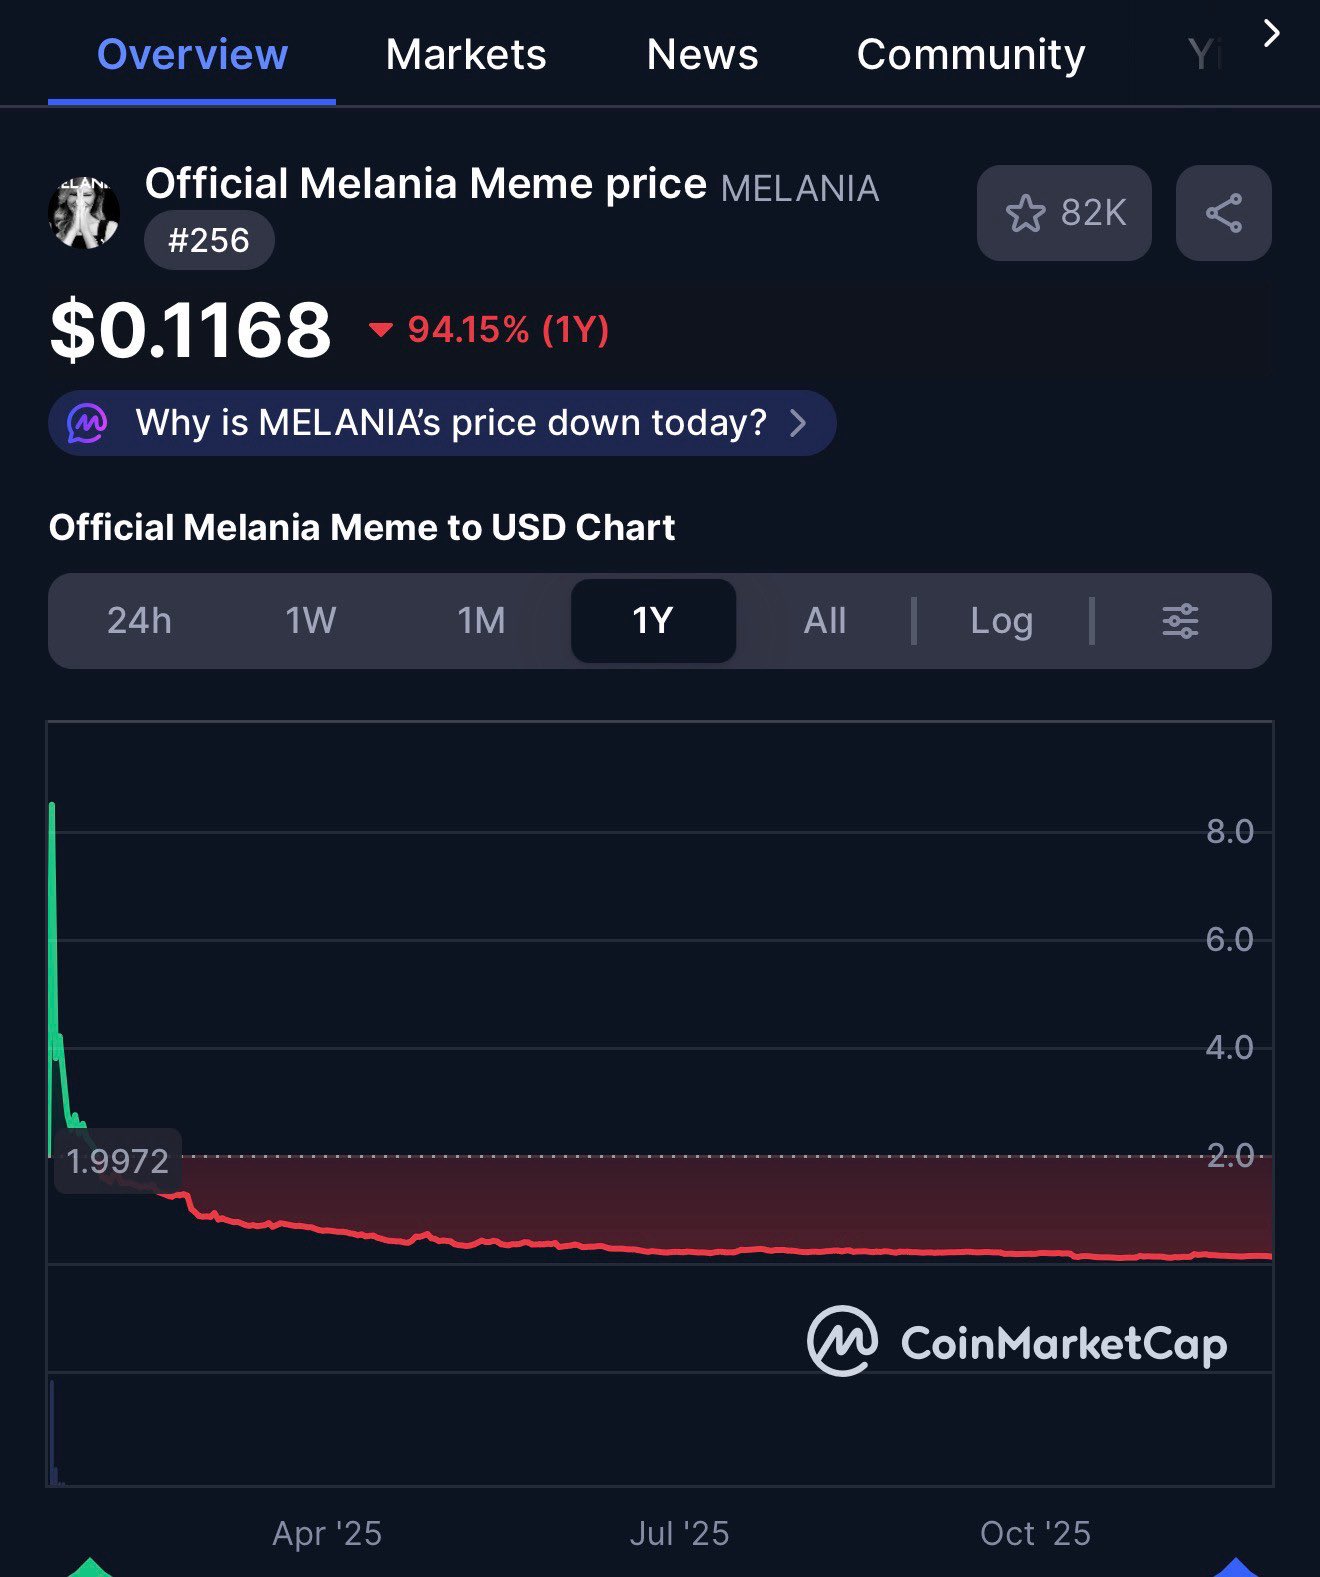The width and height of the screenshot is (1320, 1577).
Task: Expand the price question chevron arrow
Action: tap(798, 423)
